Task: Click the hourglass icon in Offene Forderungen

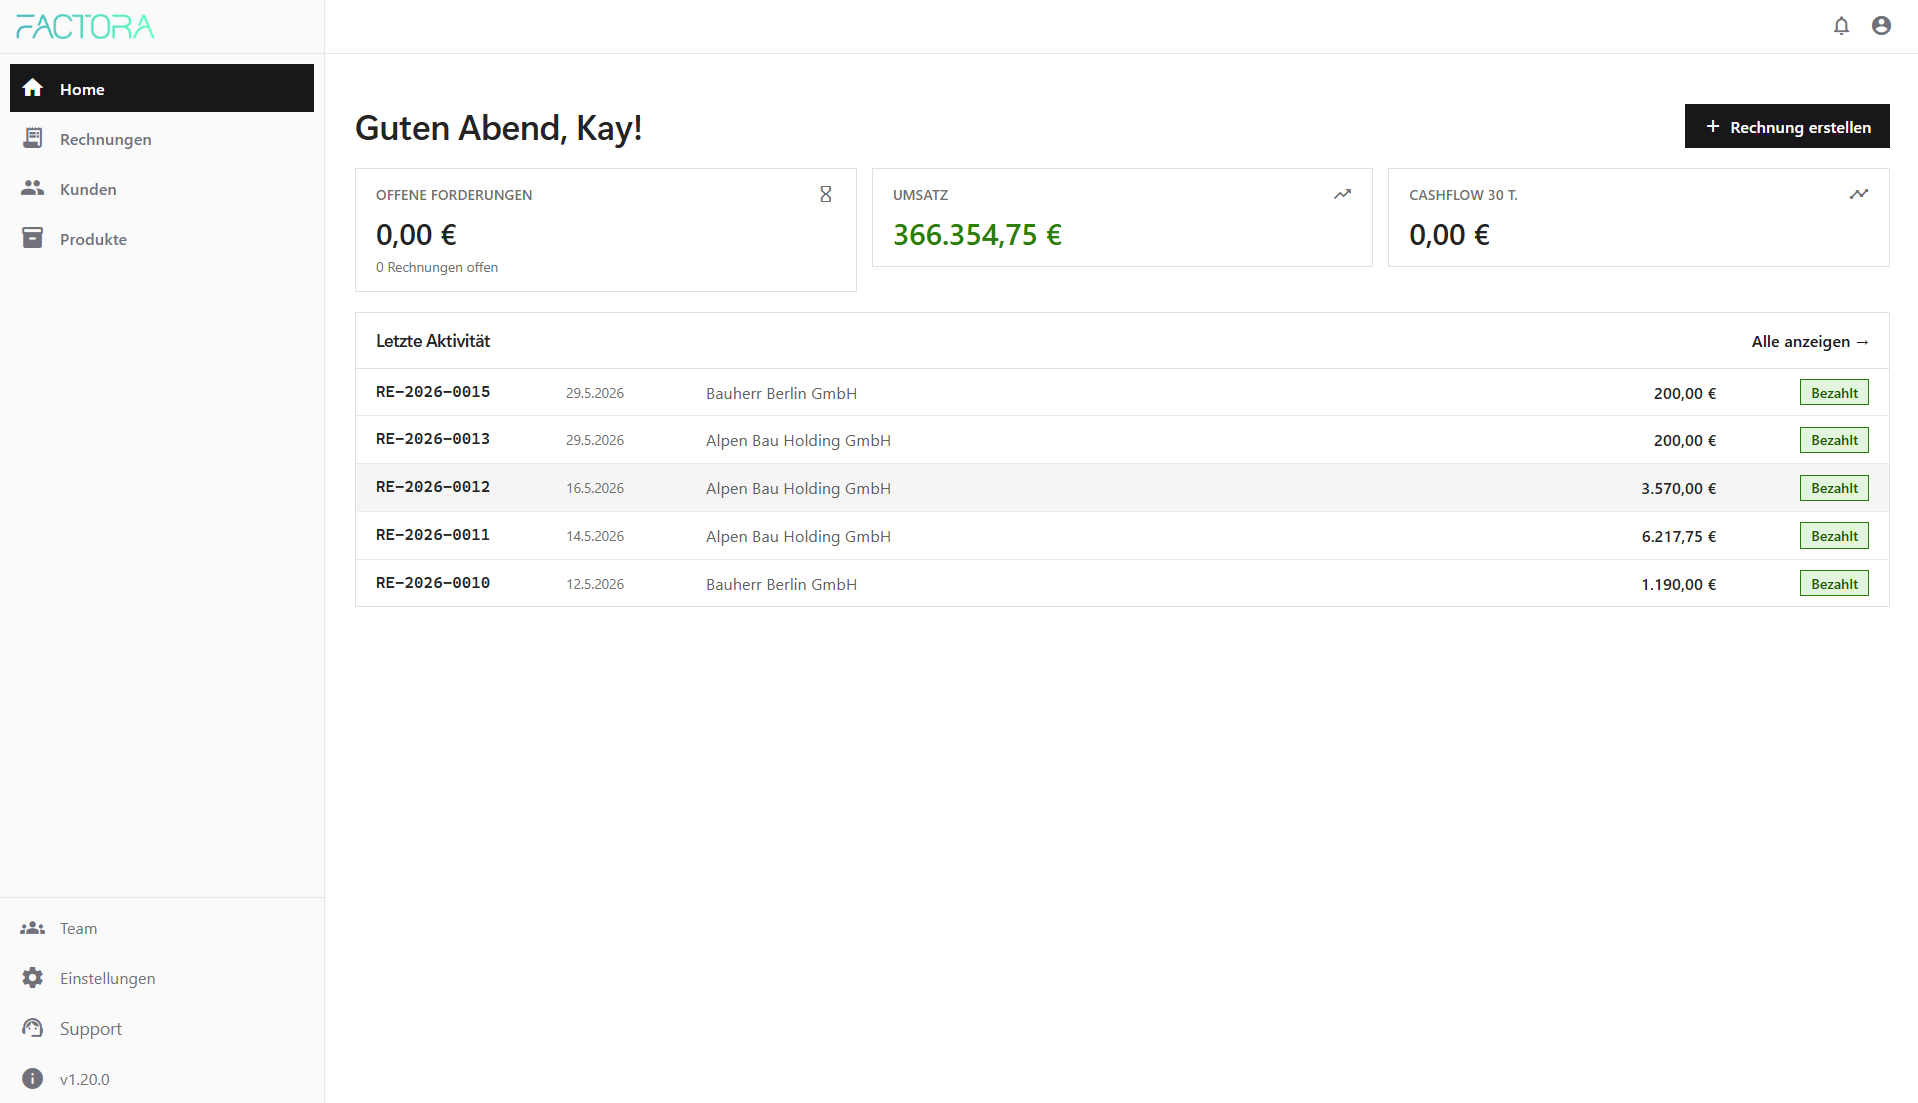Action: (826, 194)
